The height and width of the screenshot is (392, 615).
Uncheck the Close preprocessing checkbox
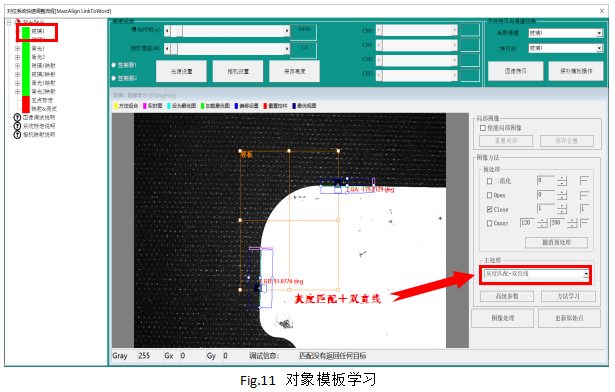[489, 210]
